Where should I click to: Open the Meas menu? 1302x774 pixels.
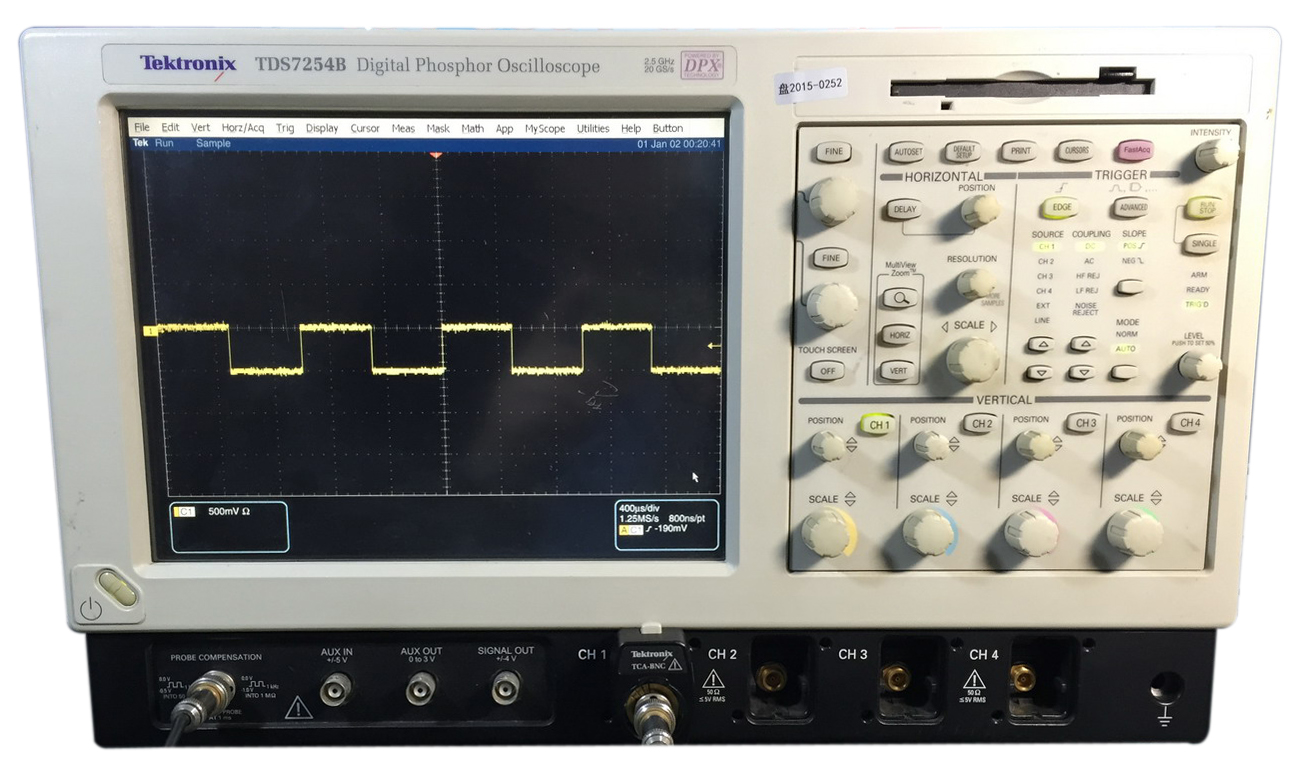[x=403, y=128]
